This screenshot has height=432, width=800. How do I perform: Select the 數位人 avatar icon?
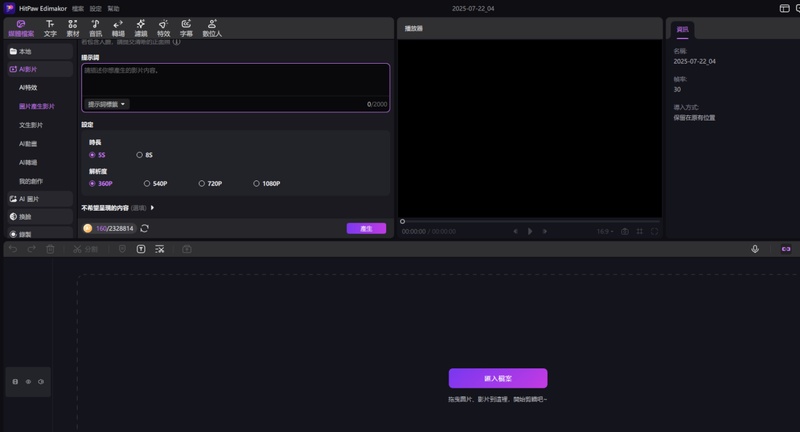click(212, 24)
